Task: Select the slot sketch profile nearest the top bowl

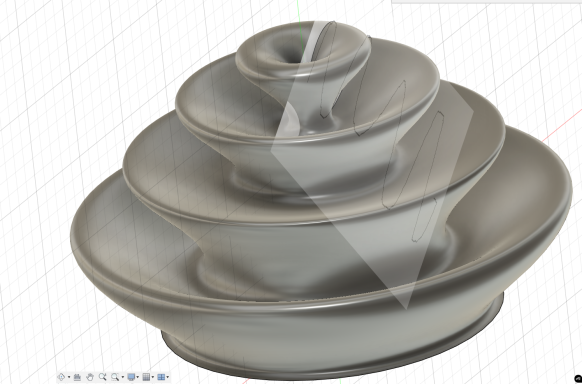Action: [327, 70]
